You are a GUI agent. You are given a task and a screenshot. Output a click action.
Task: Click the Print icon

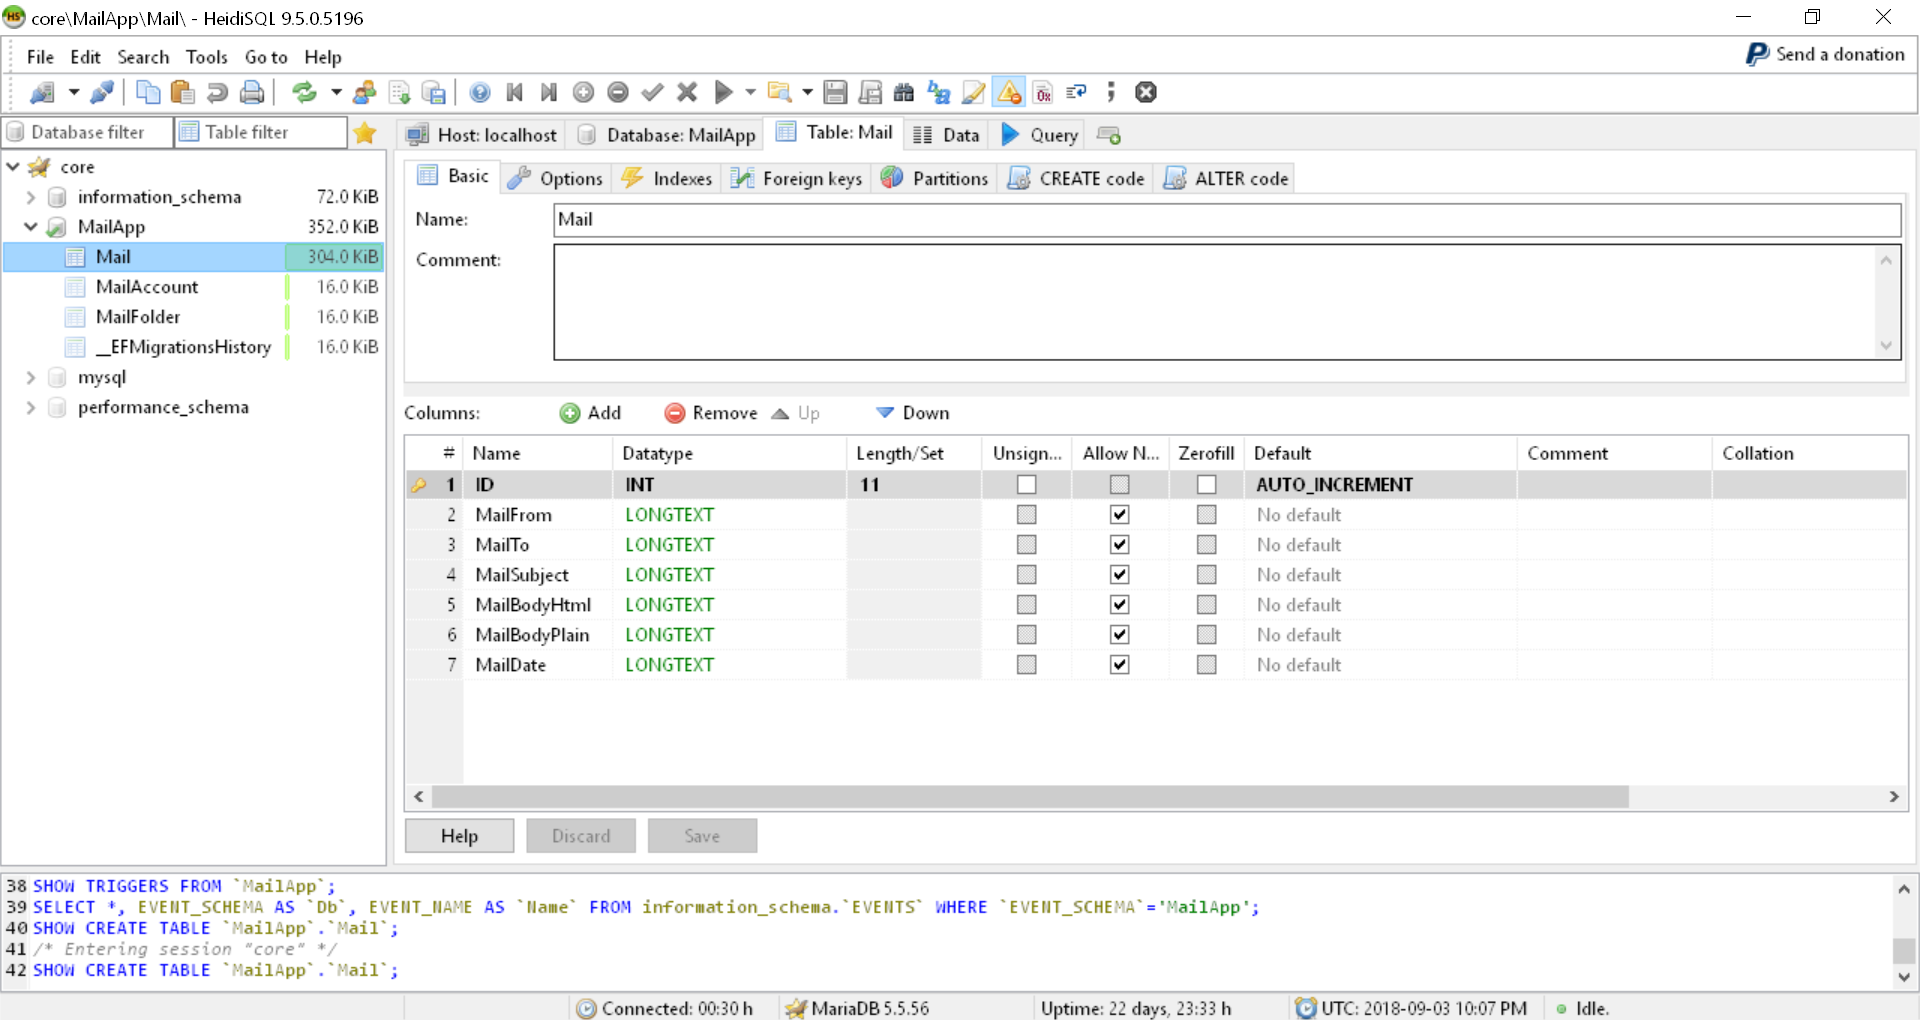[252, 93]
